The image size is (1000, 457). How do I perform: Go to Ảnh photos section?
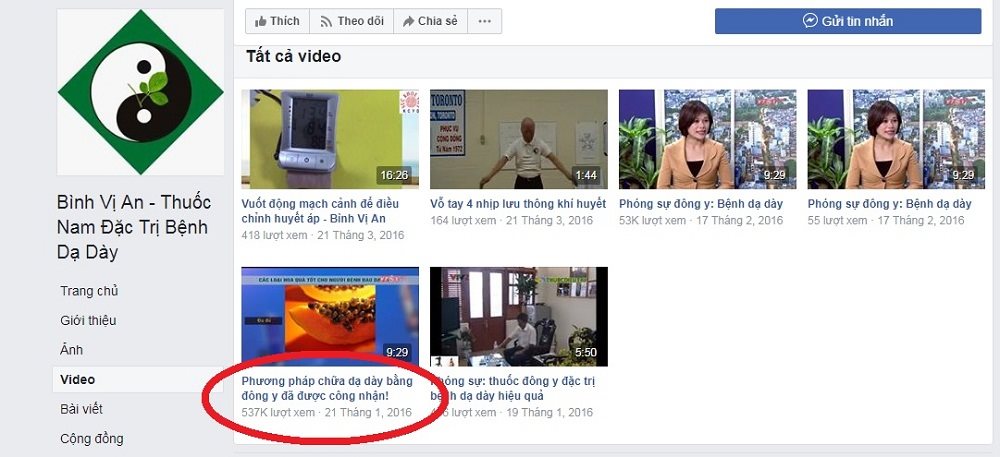[x=71, y=350]
